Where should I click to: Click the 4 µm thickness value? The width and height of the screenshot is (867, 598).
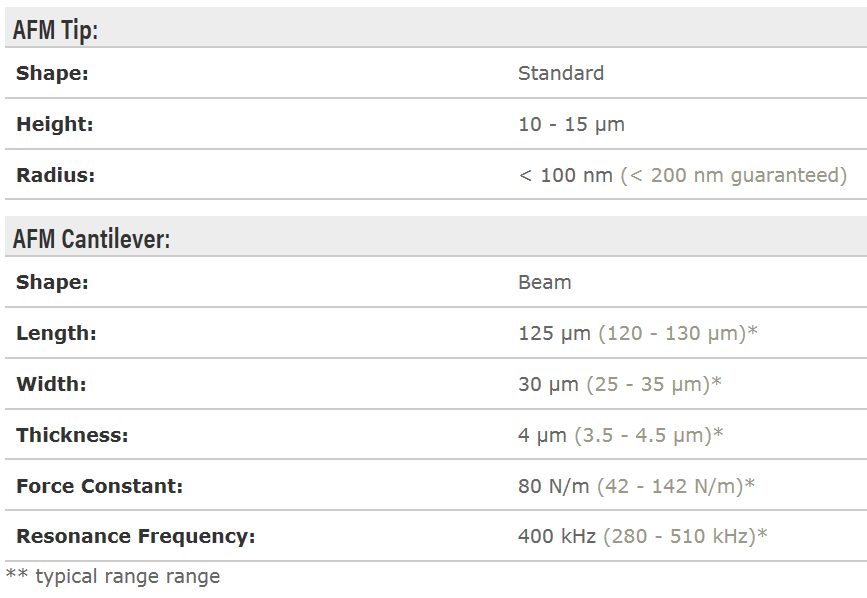[543, 435]
